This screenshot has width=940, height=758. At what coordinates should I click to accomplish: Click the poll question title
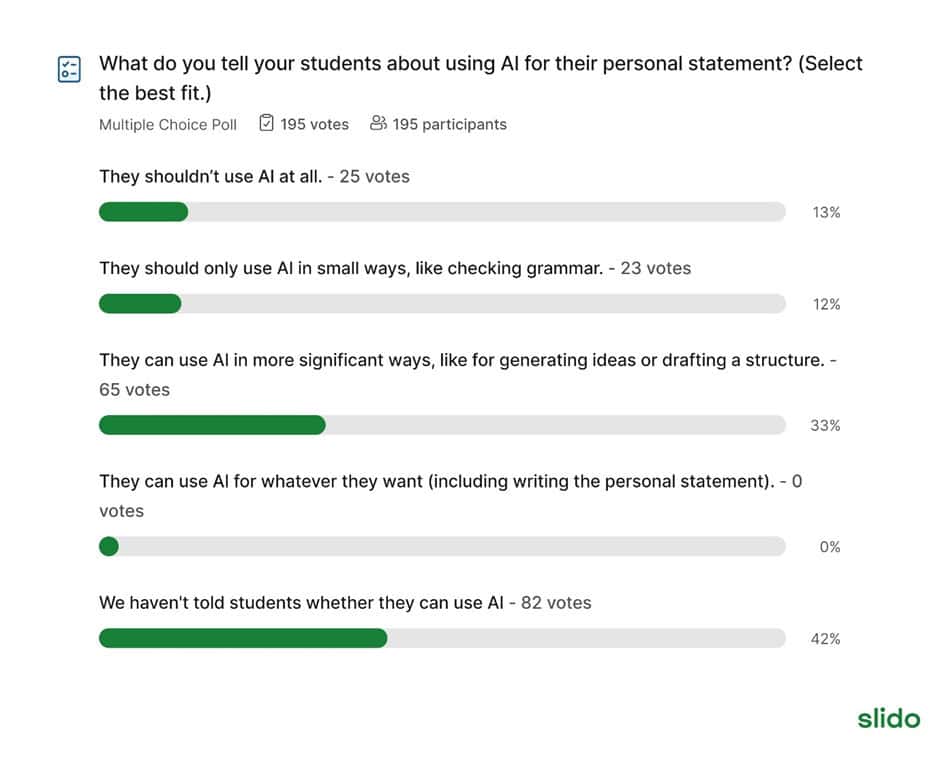click(481, 78)
